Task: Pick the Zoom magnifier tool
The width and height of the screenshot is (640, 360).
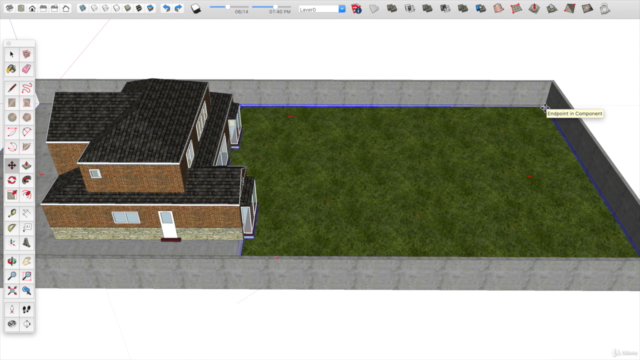Action: (x=12, y=276)
